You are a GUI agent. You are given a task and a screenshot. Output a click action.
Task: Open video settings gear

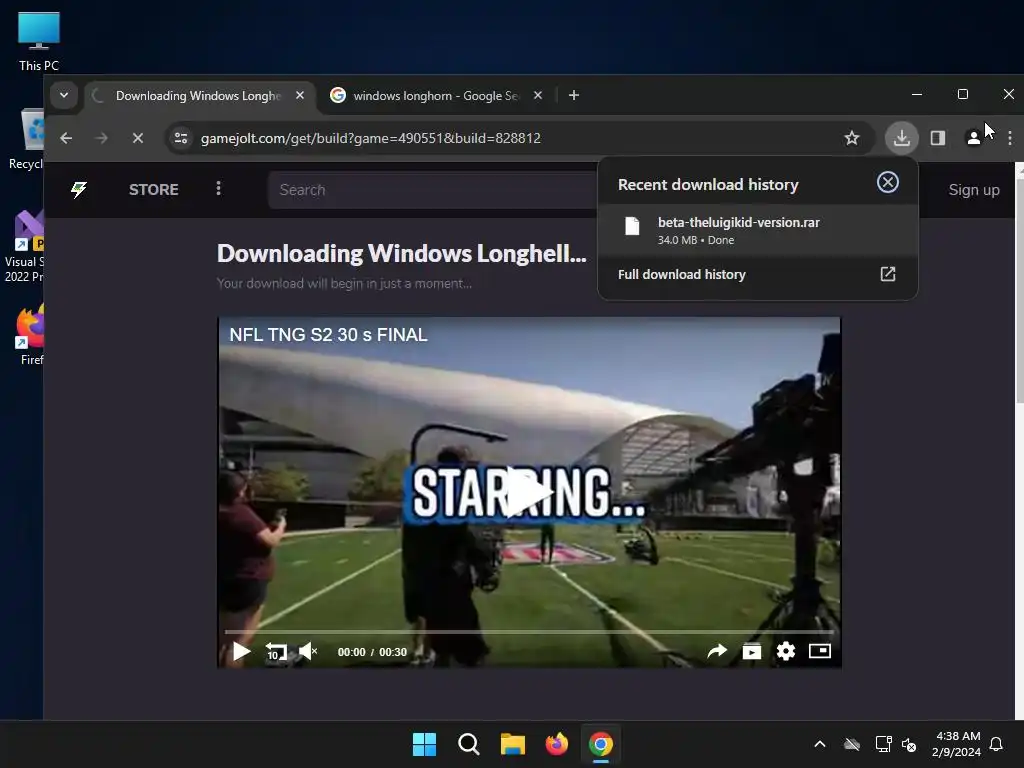coord(785,651)
